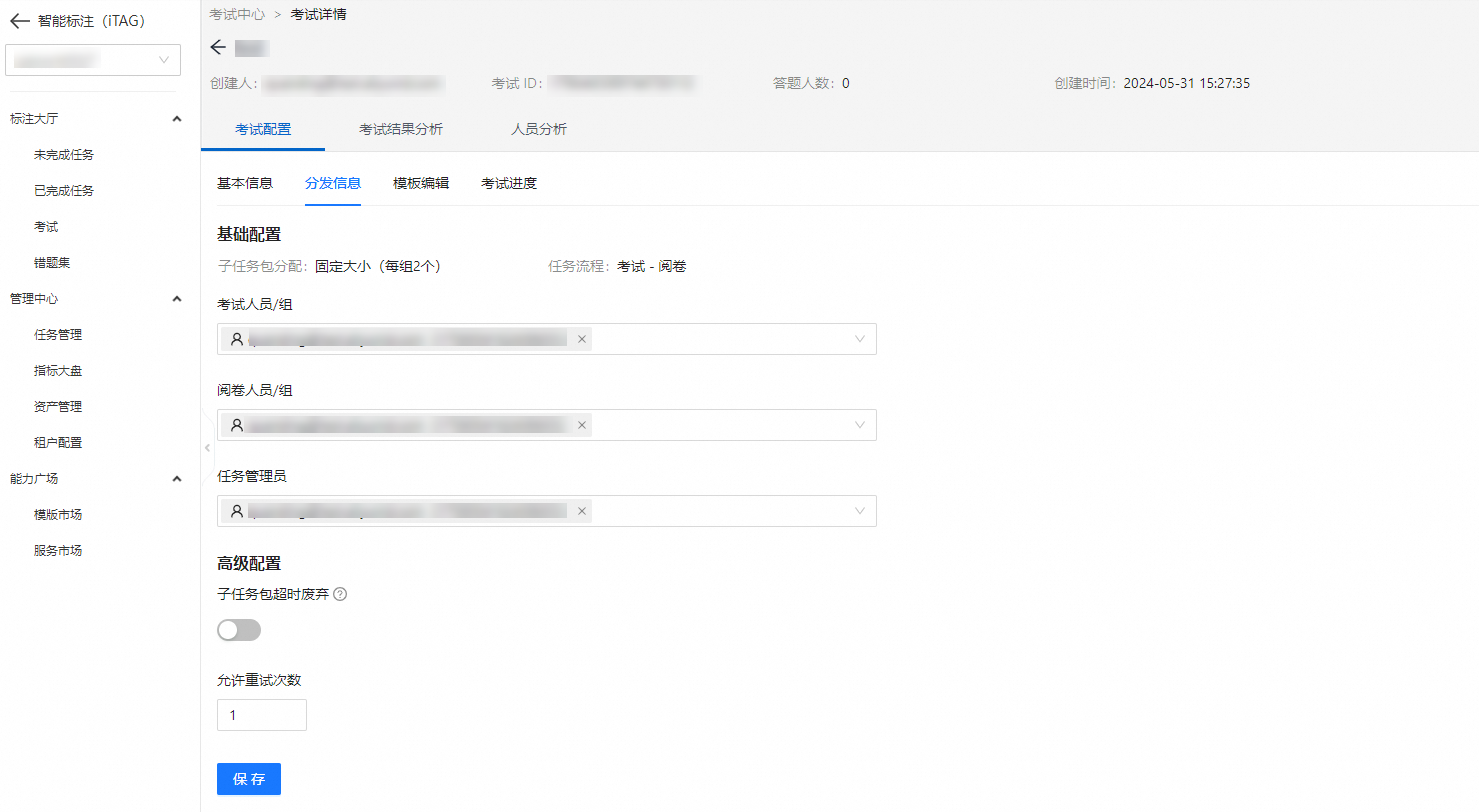Open 租户配置 in the sidebar

[58, 443]
